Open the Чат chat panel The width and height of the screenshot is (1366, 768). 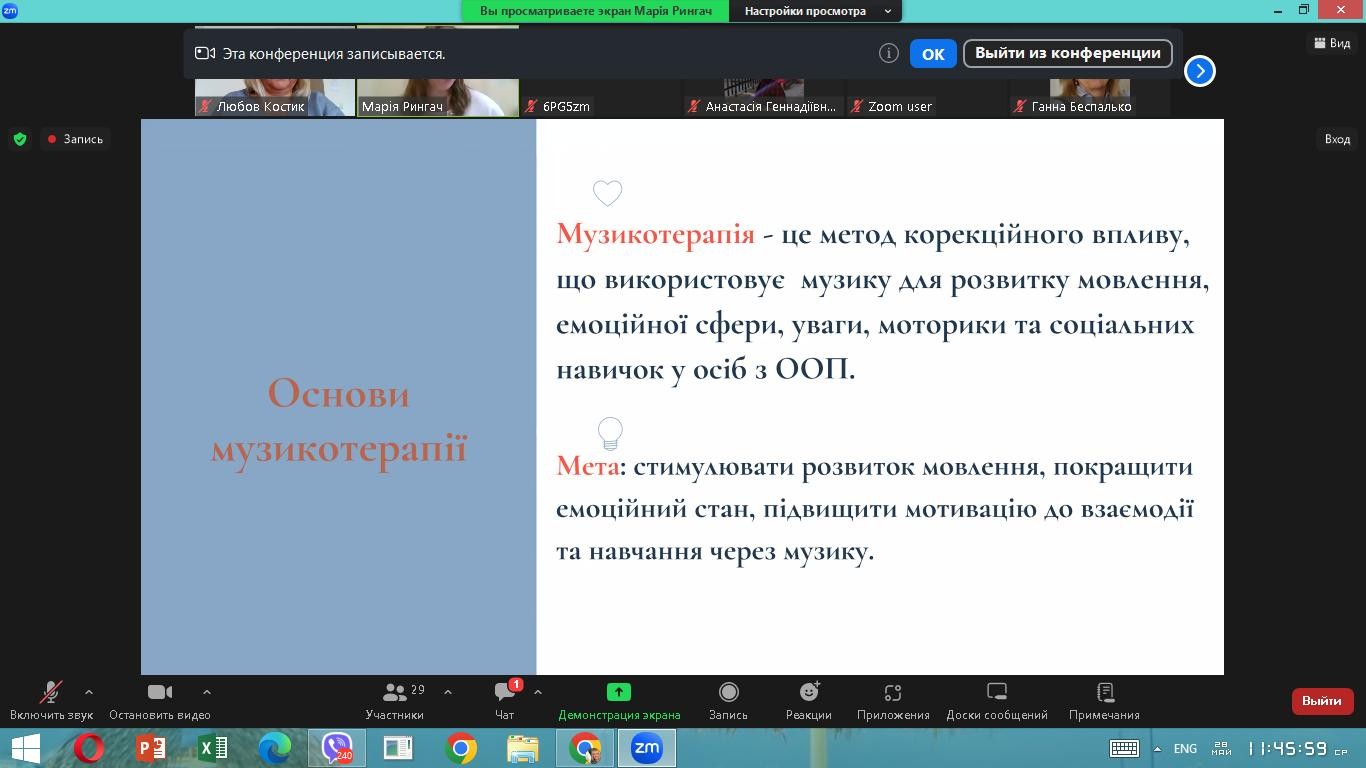505,701
